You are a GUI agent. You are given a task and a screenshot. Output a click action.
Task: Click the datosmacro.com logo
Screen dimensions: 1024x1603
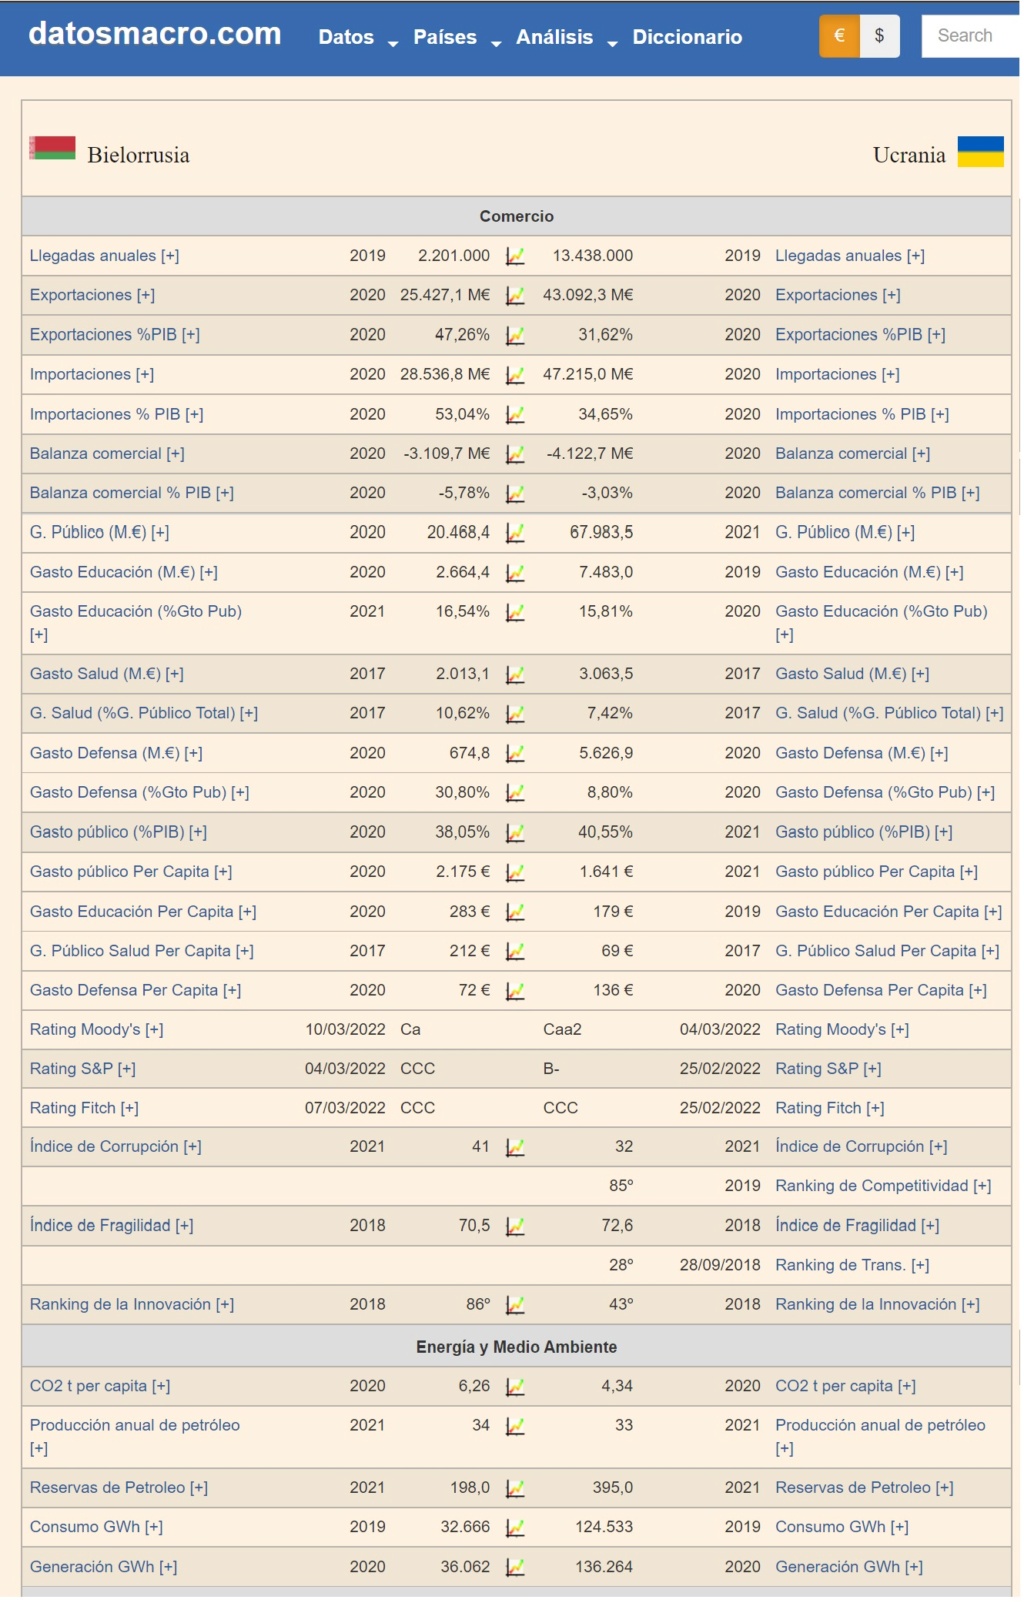pos(155,34)
